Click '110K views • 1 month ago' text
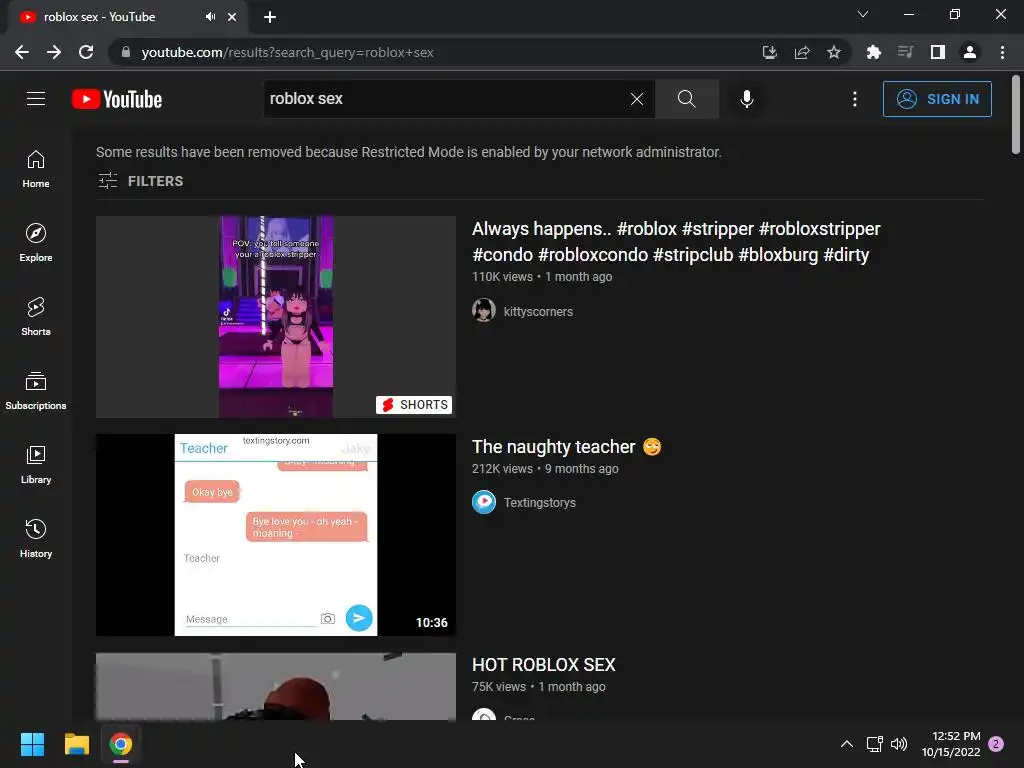This screenshot has width=1024, height=768. tap(542, 277)
